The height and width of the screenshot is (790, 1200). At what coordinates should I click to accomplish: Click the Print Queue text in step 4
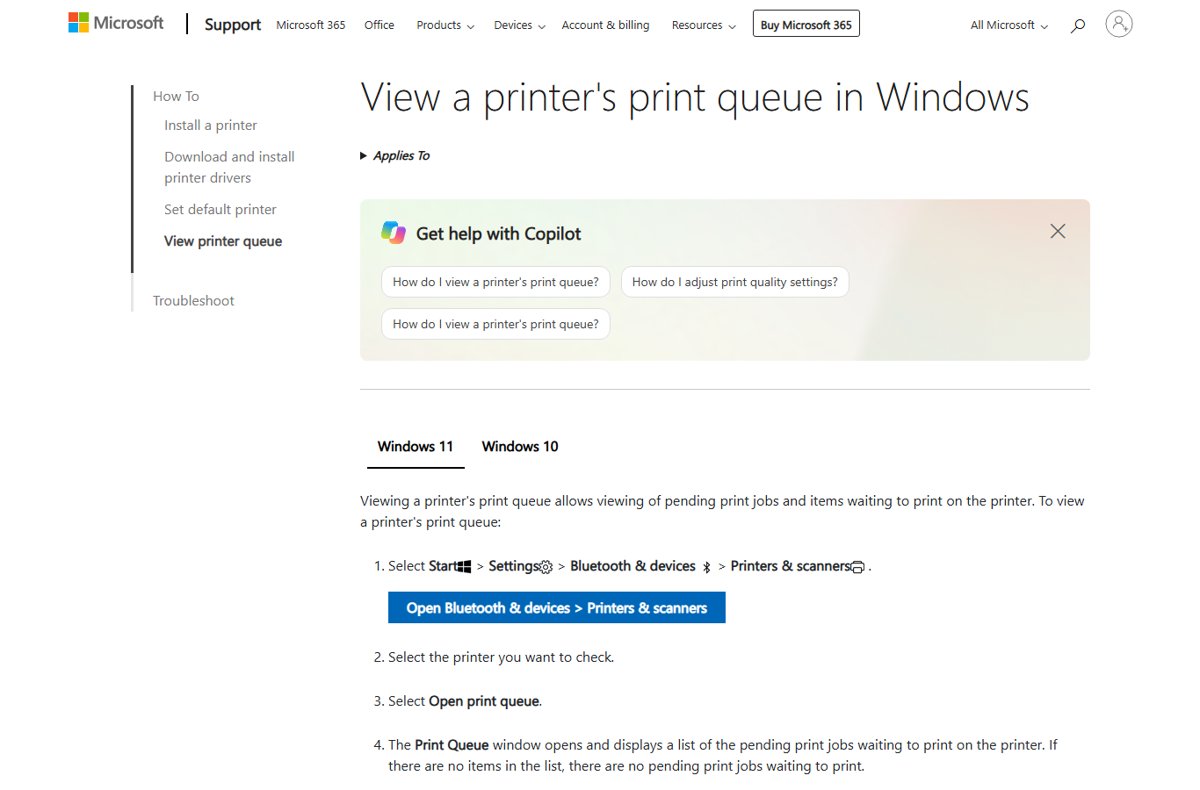pyautogui.click(x=452, y=745)
